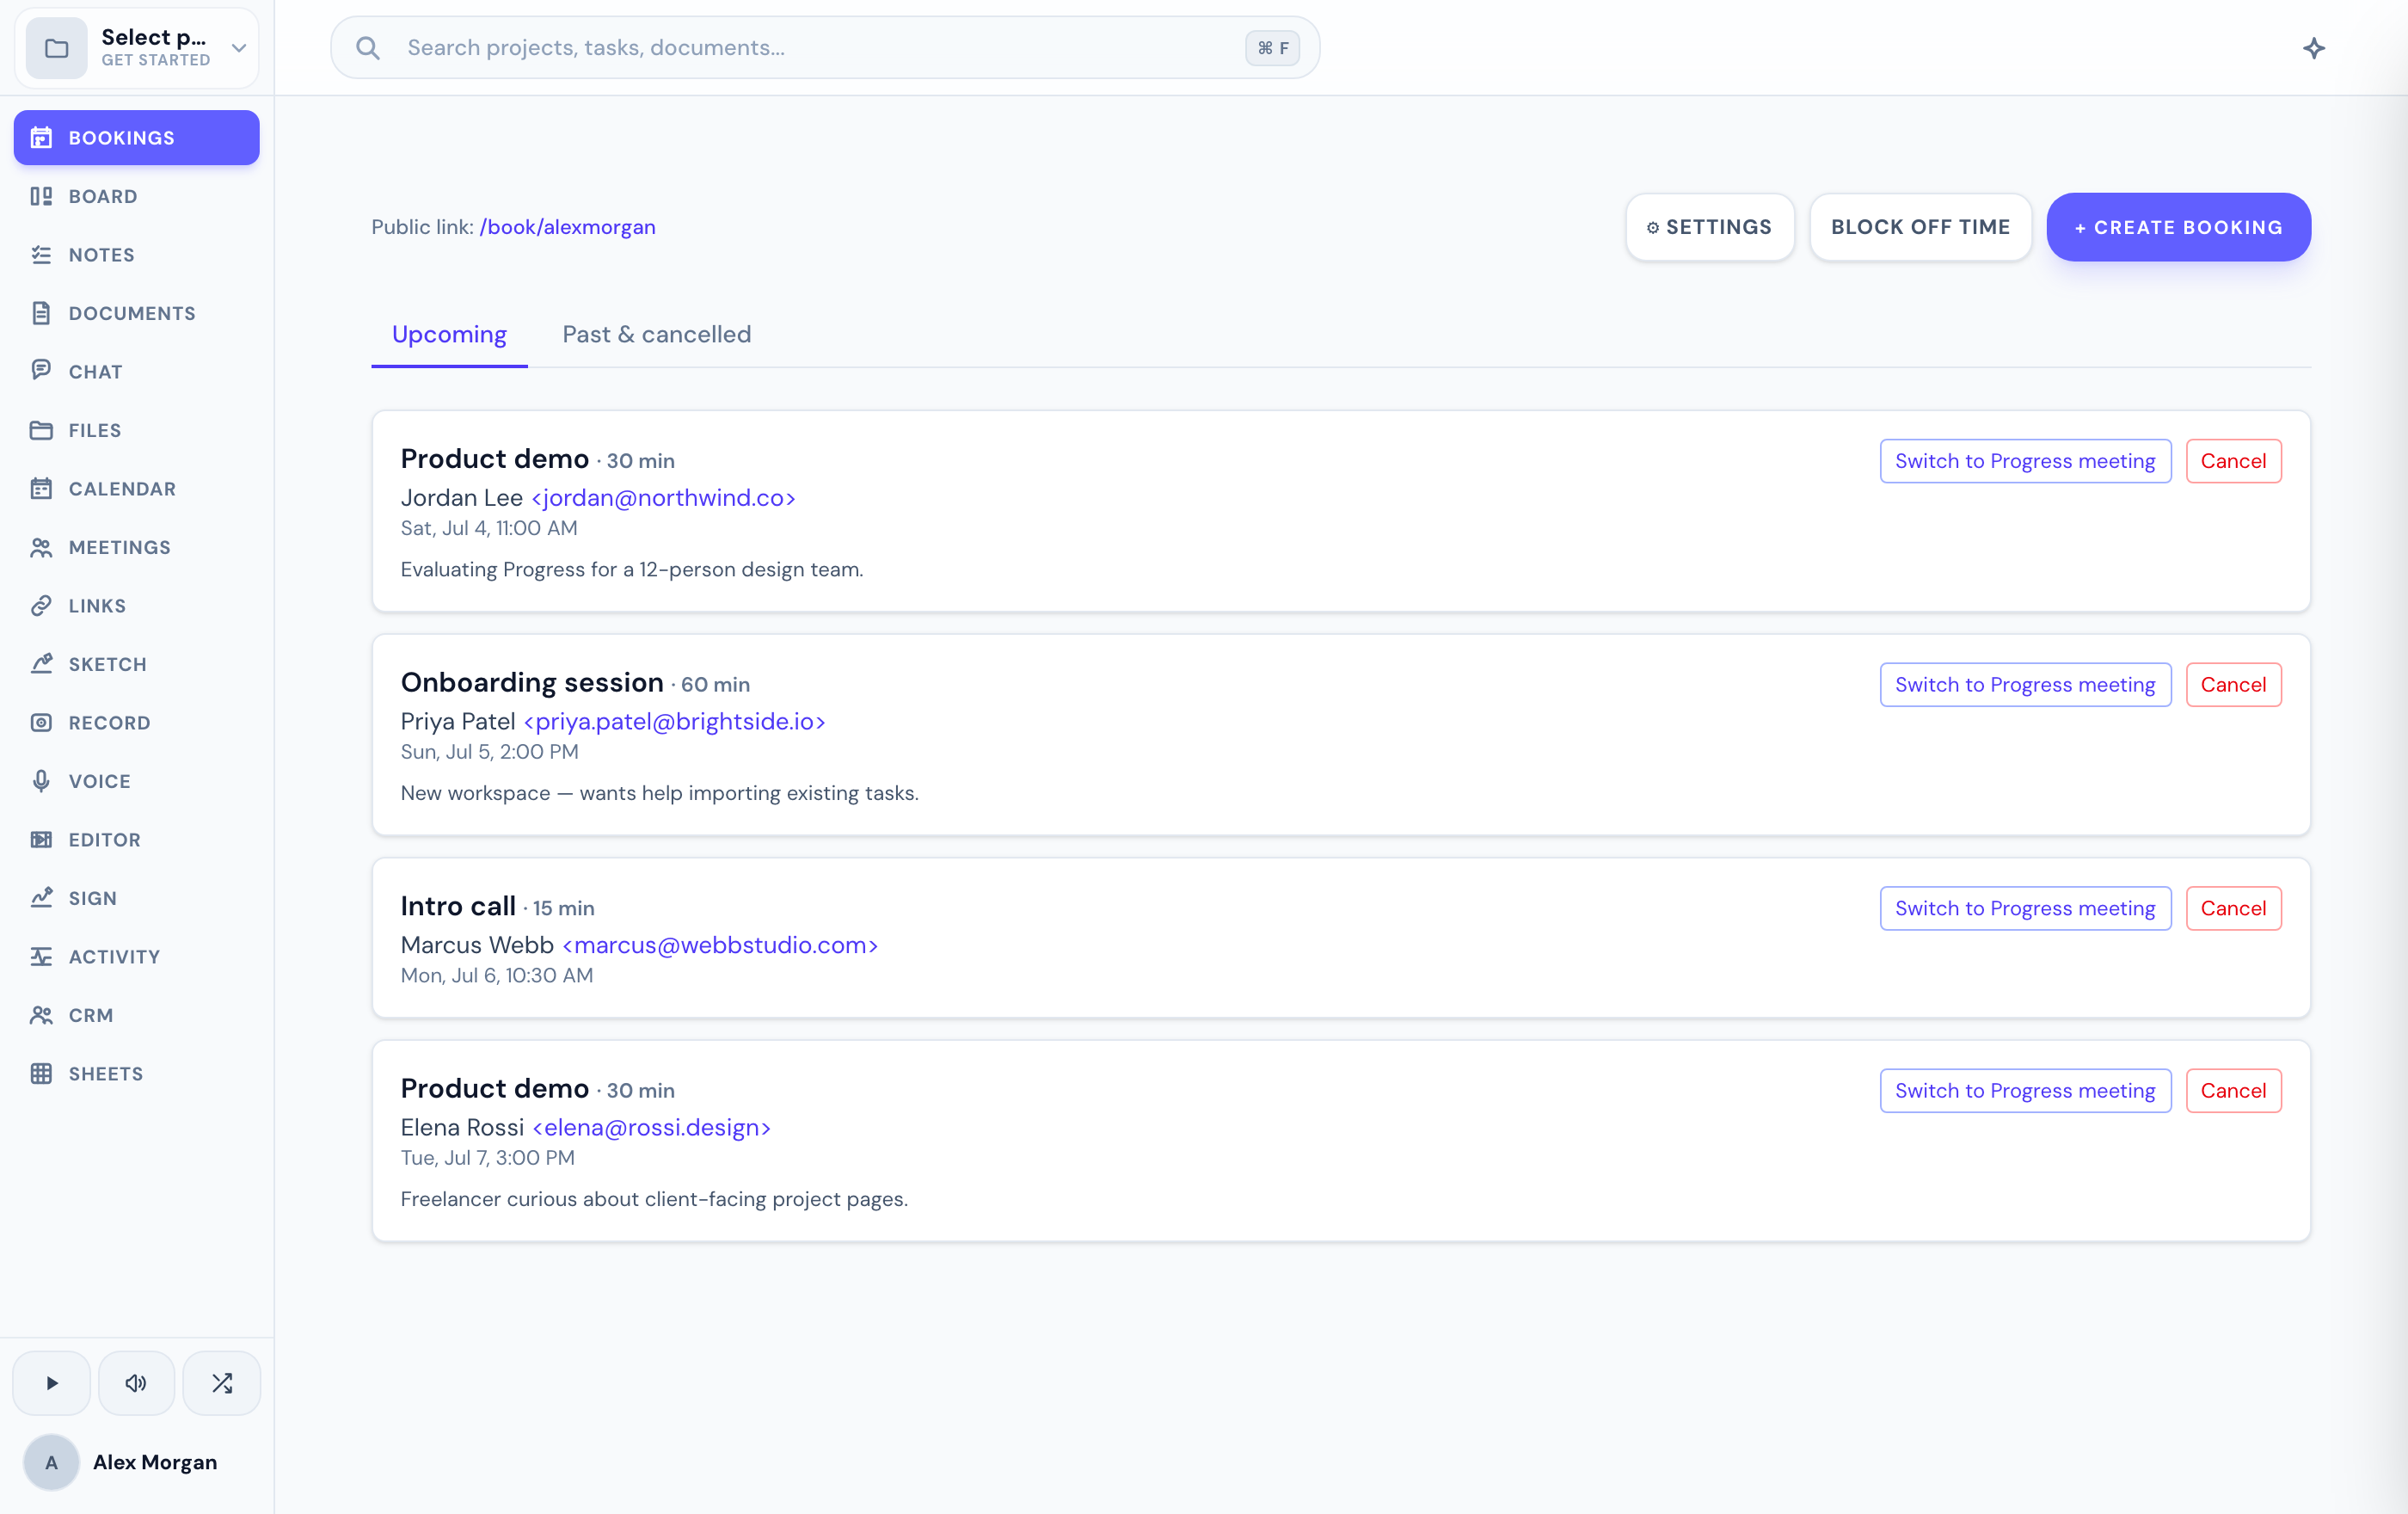Open the Sign section
This screenshot has width=2408, height=1514.
click(x=137, y=898)
